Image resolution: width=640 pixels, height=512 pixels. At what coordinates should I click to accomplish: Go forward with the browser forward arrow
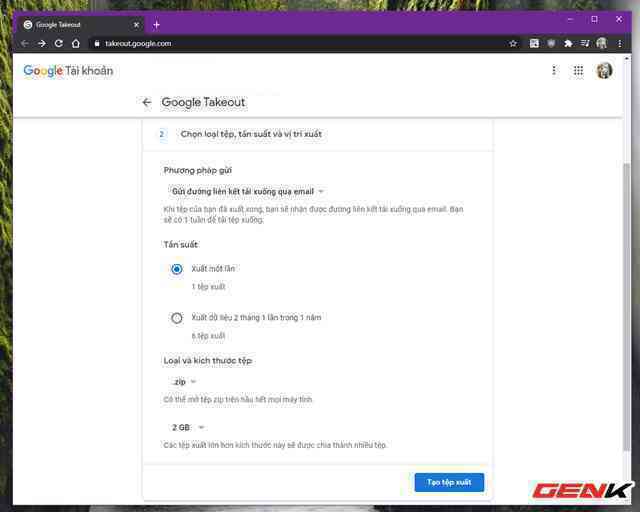(x=42, y=43)
